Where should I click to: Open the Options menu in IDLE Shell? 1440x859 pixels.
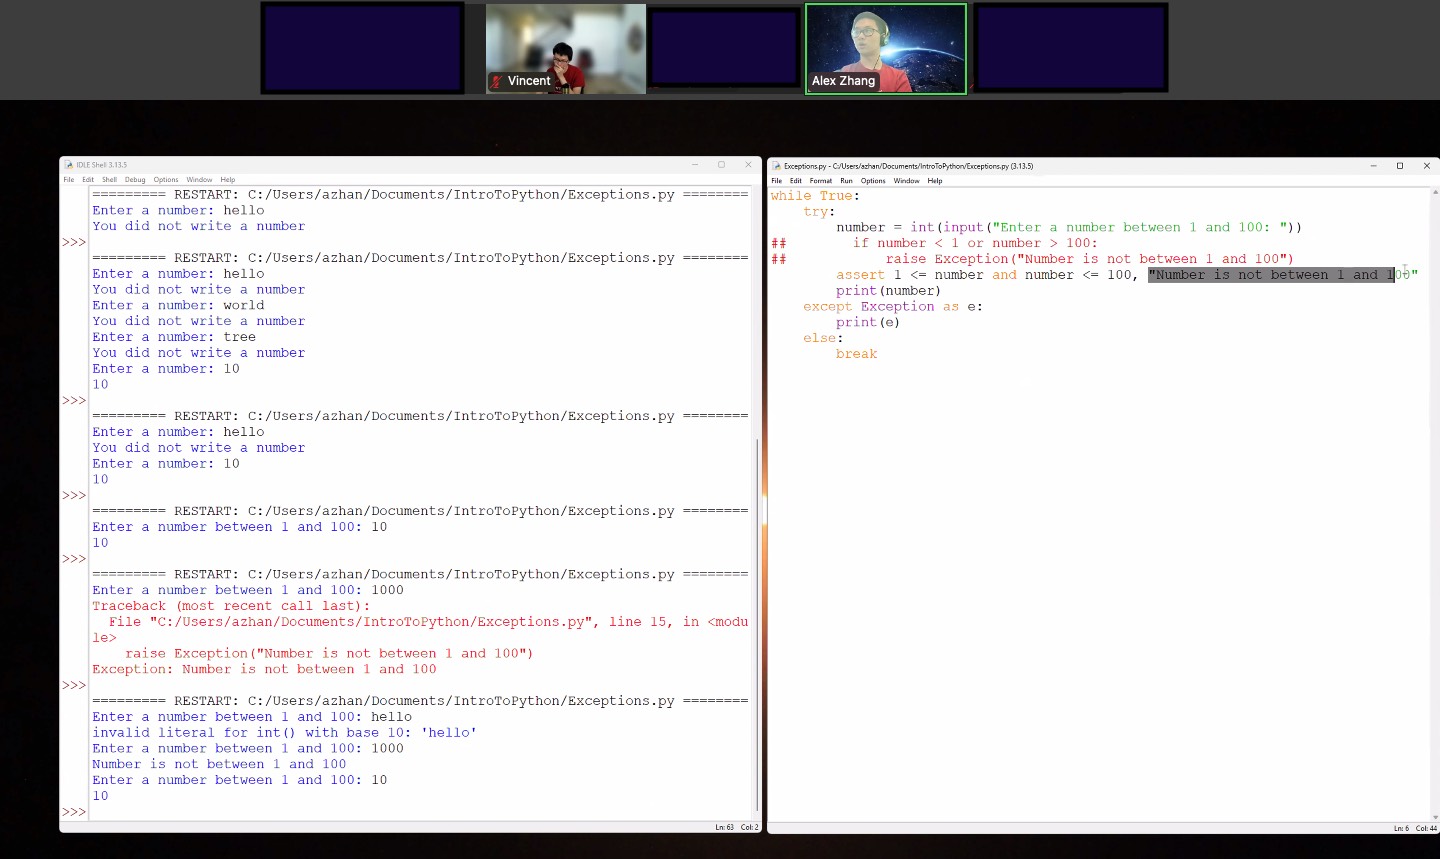click(166, 180)
